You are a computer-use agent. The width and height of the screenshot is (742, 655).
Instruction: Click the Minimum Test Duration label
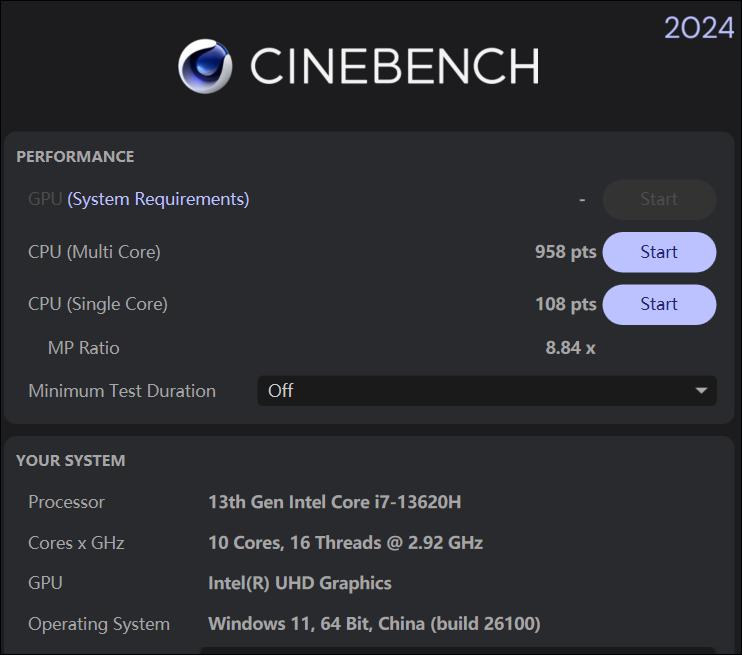[122, 391]
